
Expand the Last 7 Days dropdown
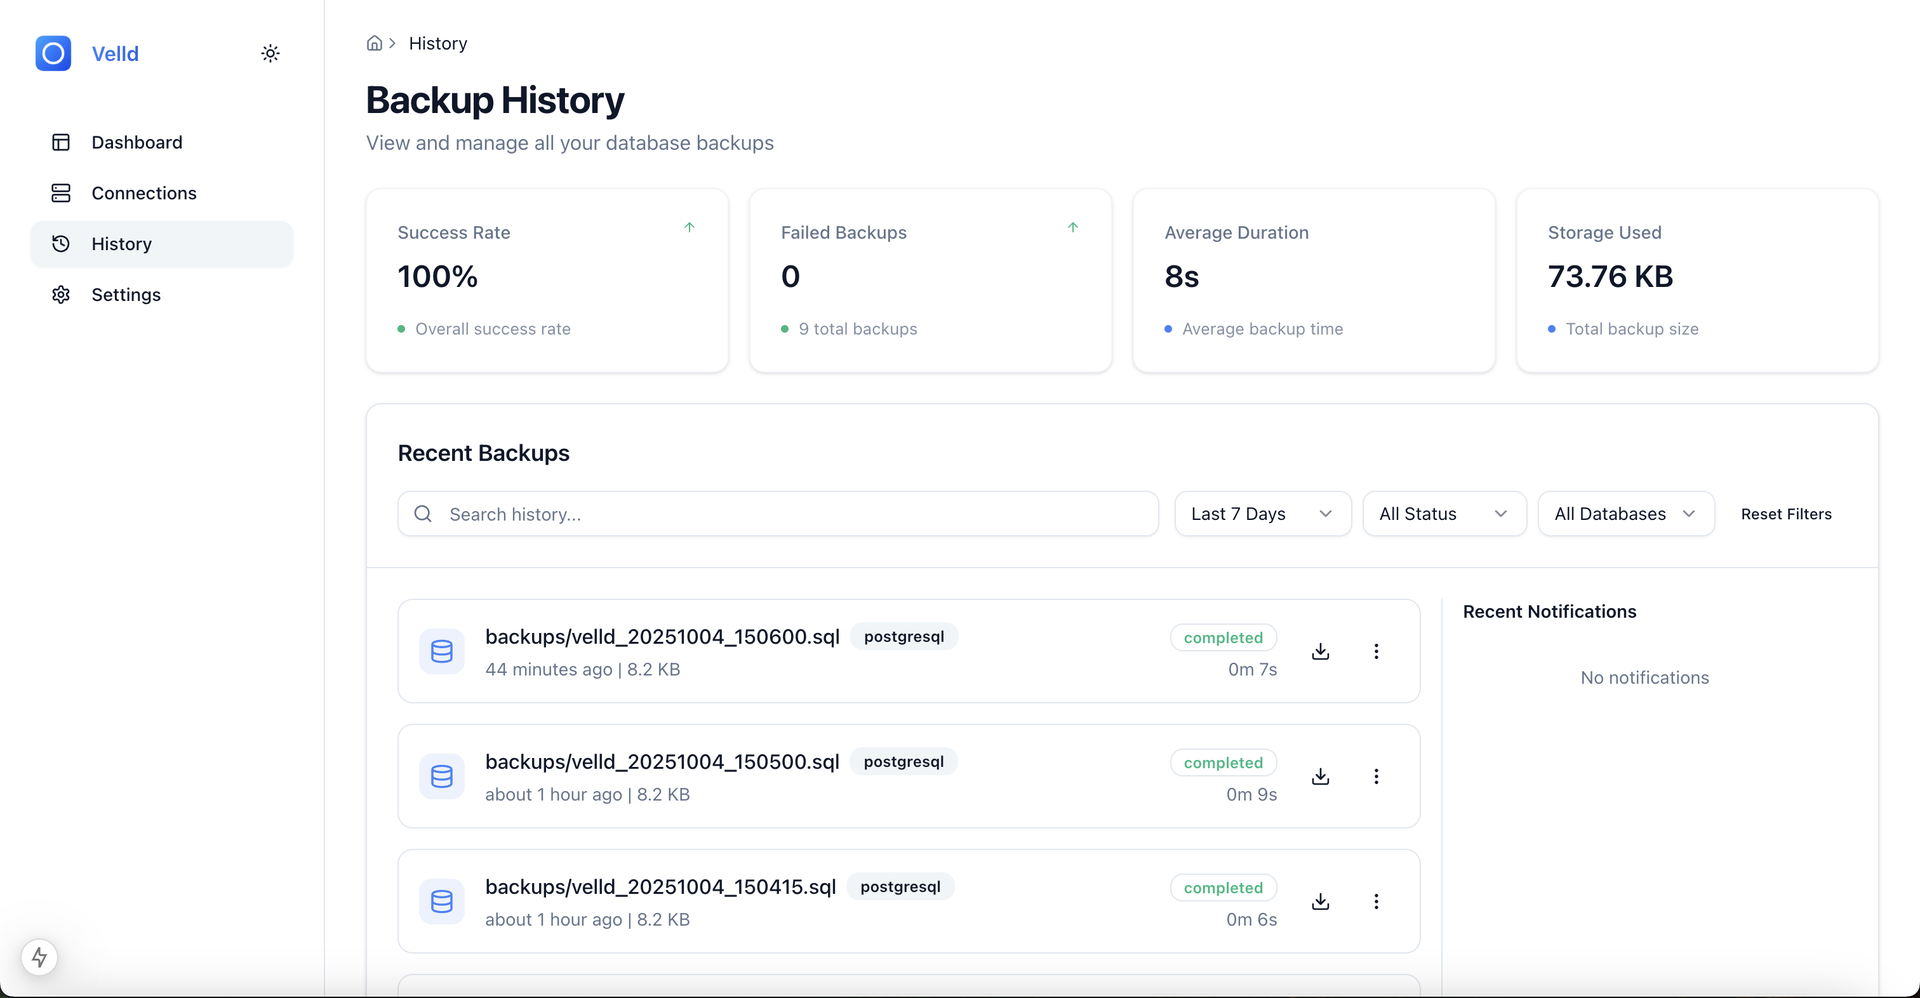(1262, 514)
